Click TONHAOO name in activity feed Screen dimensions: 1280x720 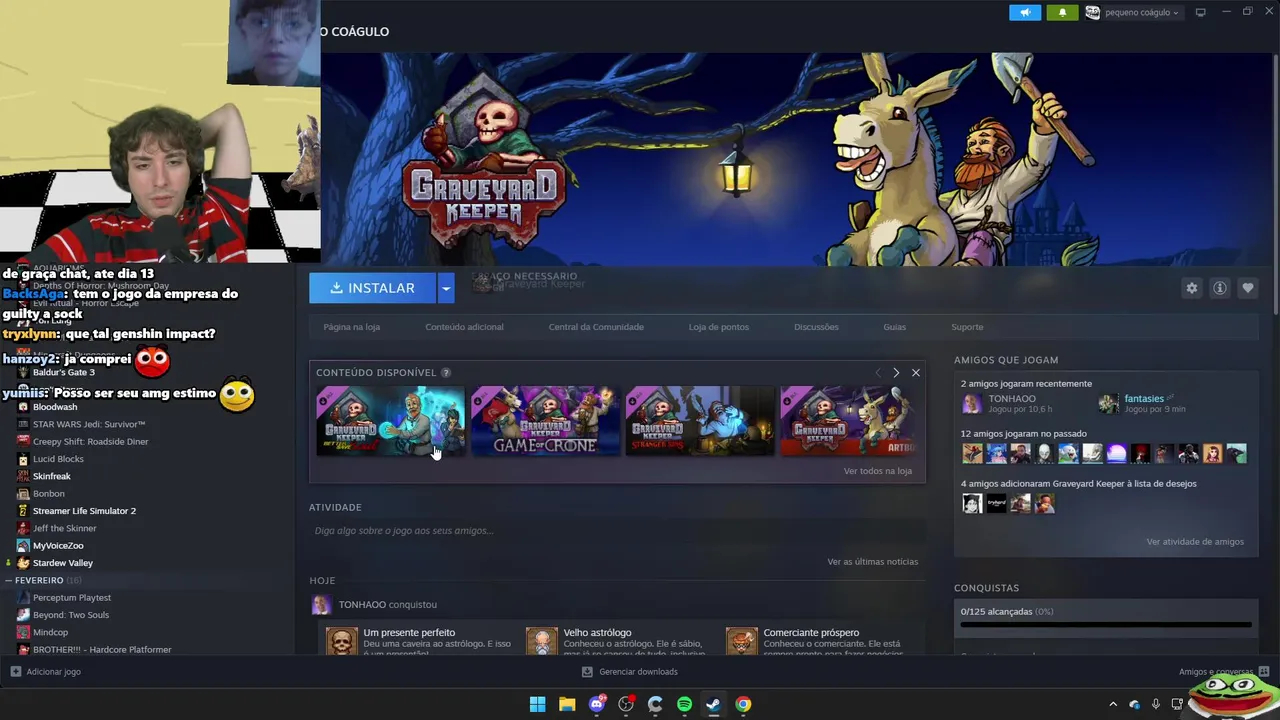[362, 605]
